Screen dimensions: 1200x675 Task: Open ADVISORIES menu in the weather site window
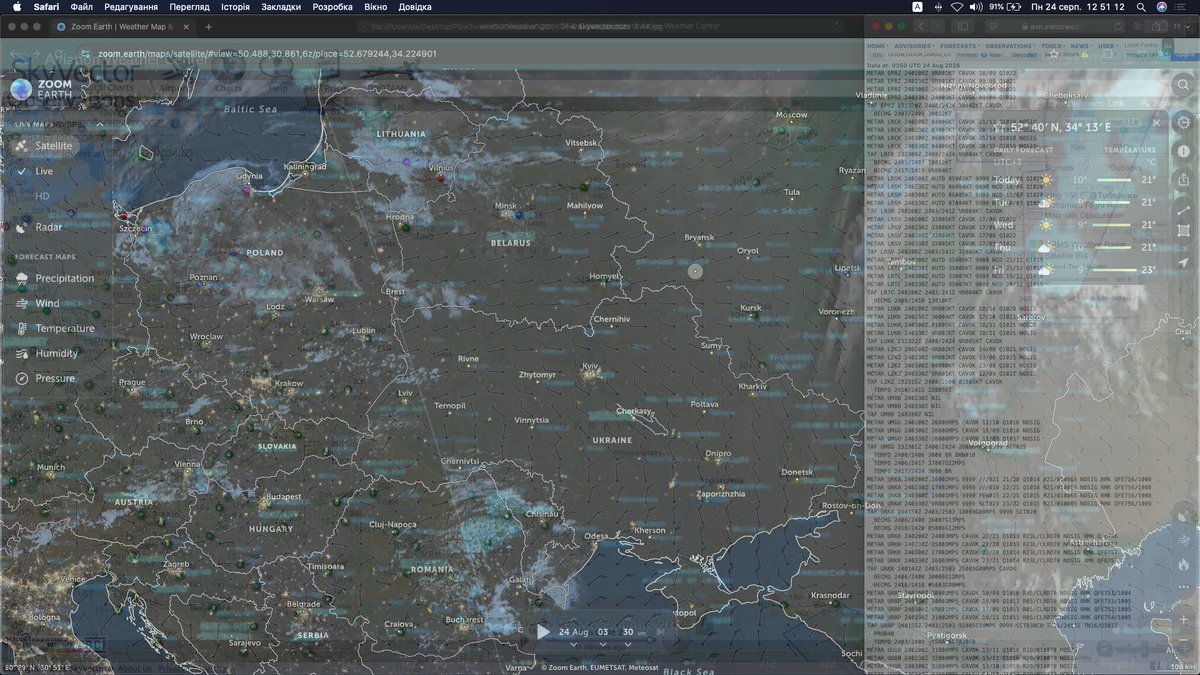click(913, 46)
